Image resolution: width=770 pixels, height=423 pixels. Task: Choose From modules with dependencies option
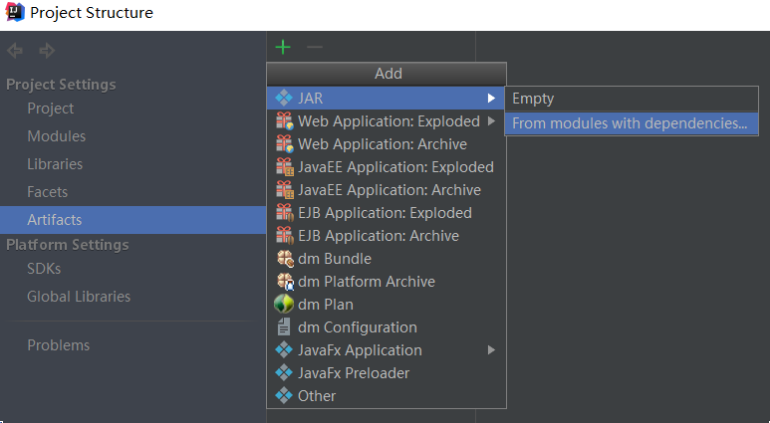point(629,124)
